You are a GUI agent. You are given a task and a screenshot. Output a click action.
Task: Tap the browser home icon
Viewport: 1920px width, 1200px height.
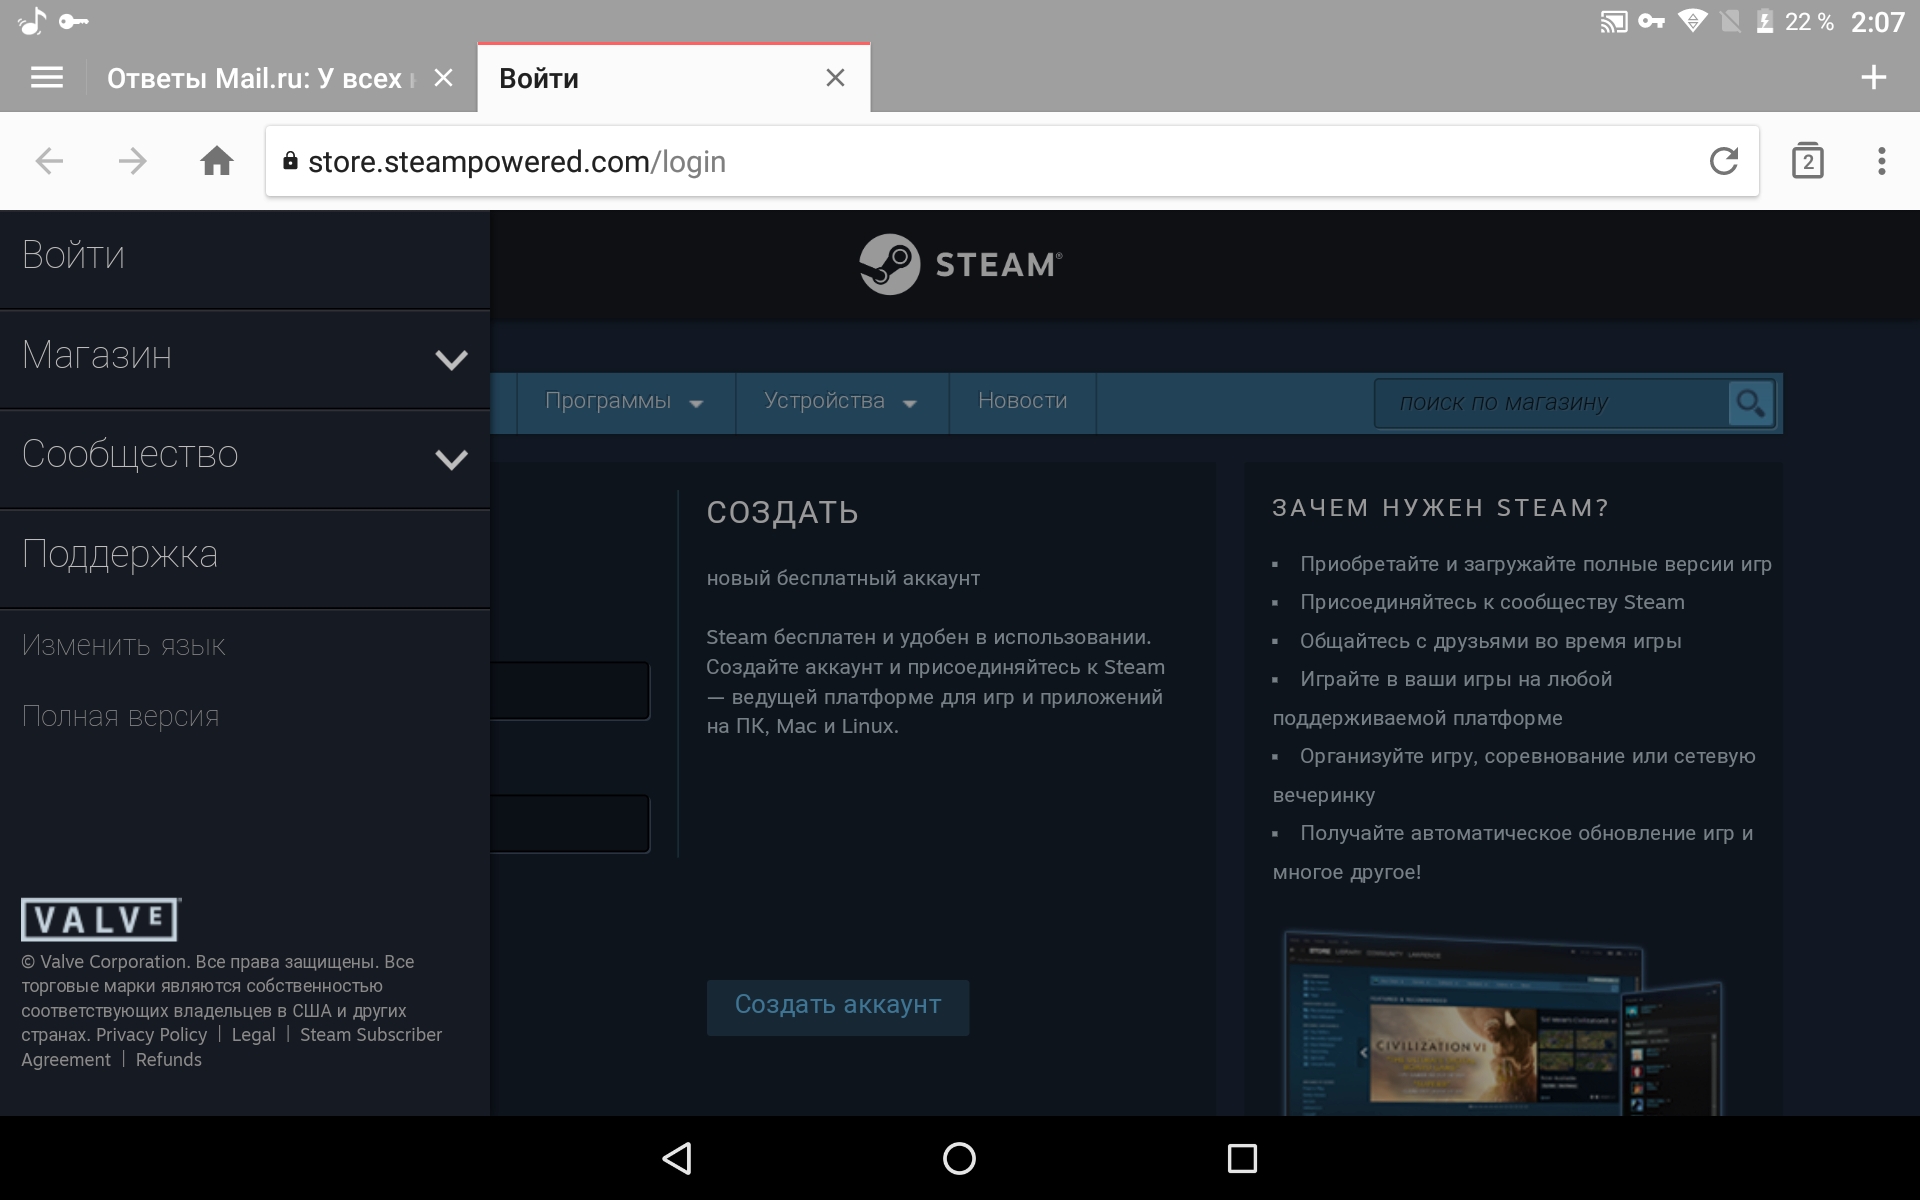pyautogui.click(x=217, y=161)
